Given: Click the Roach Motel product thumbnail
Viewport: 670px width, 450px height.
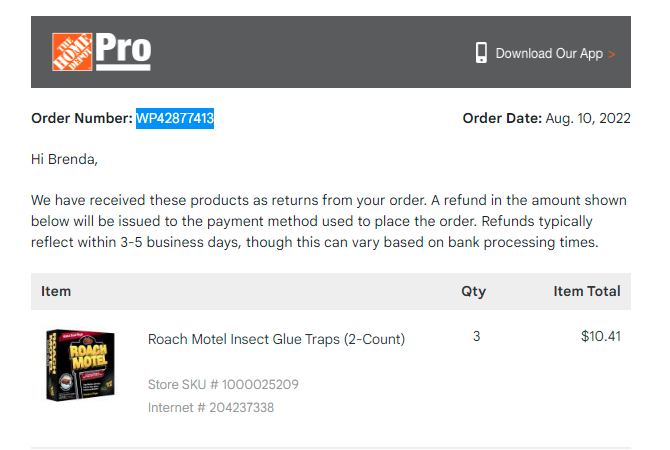Looking at the screenshot, I should pos(80,365).
